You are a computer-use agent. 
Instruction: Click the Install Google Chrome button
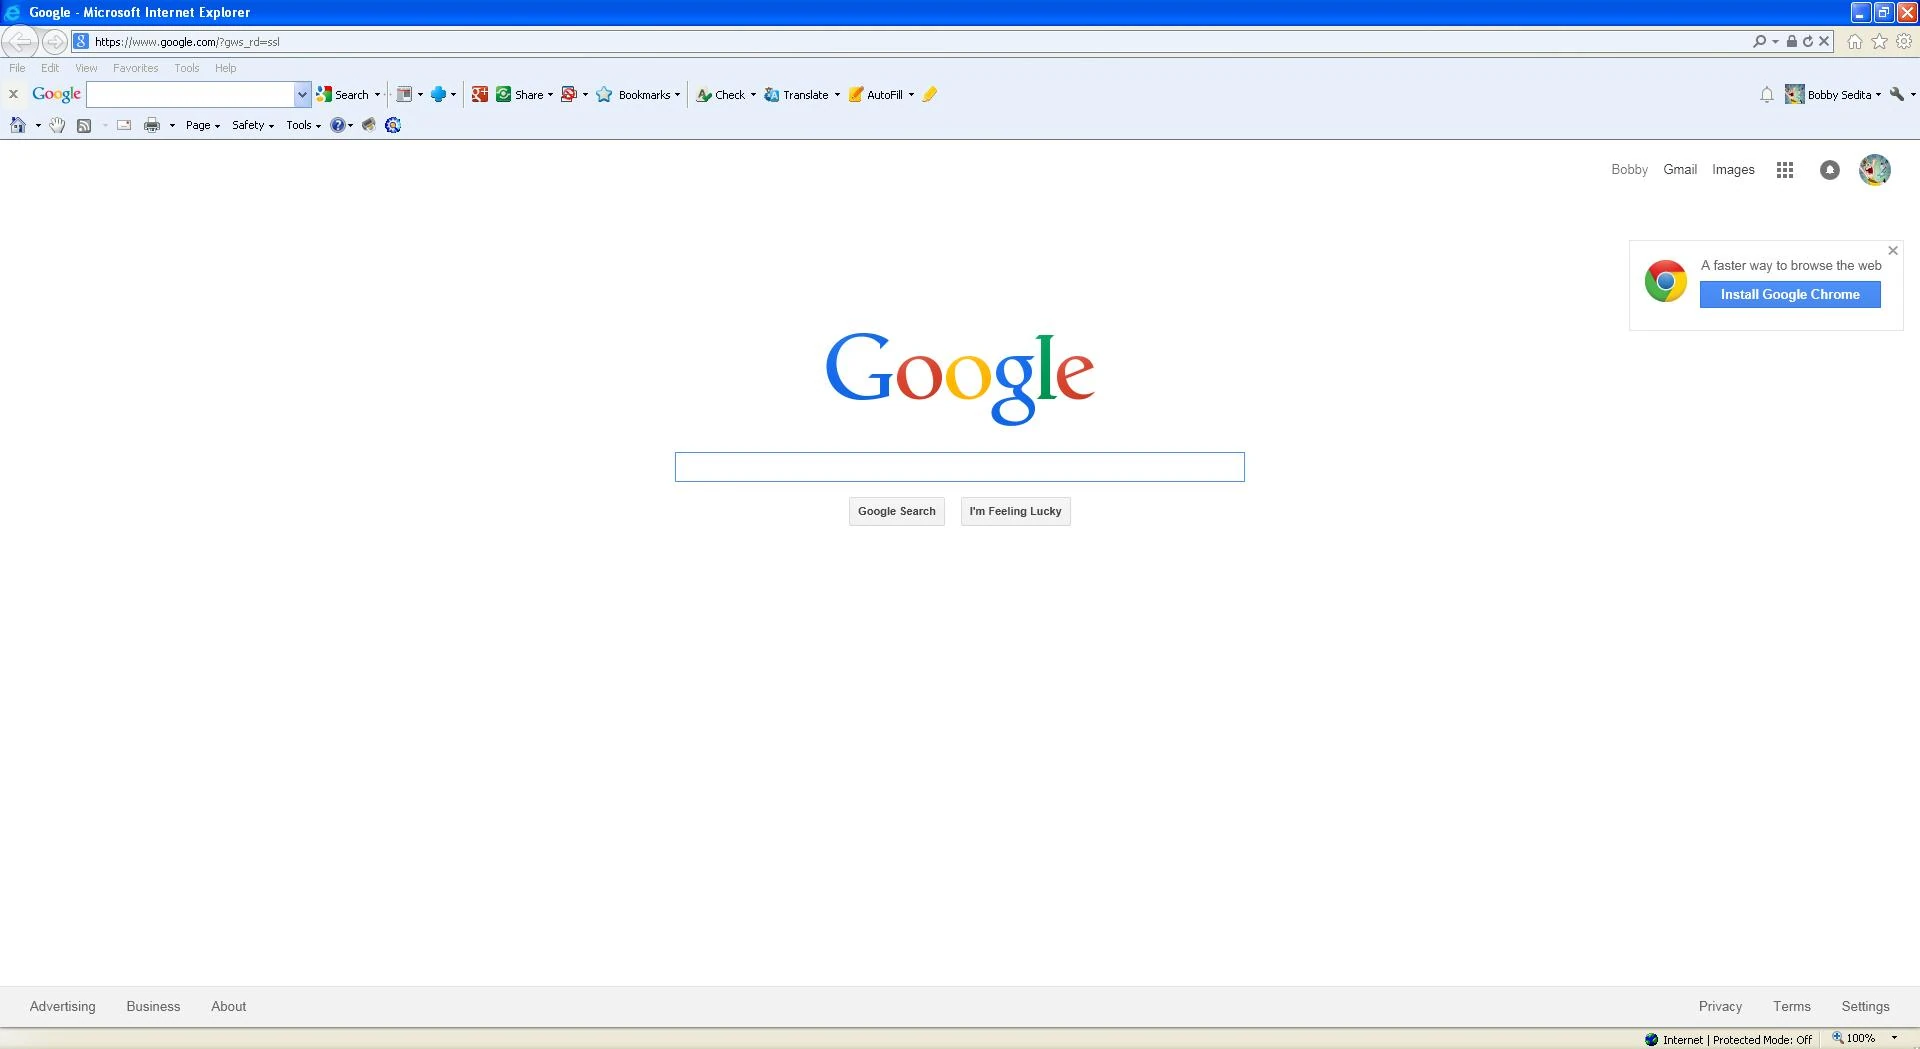1790,294
